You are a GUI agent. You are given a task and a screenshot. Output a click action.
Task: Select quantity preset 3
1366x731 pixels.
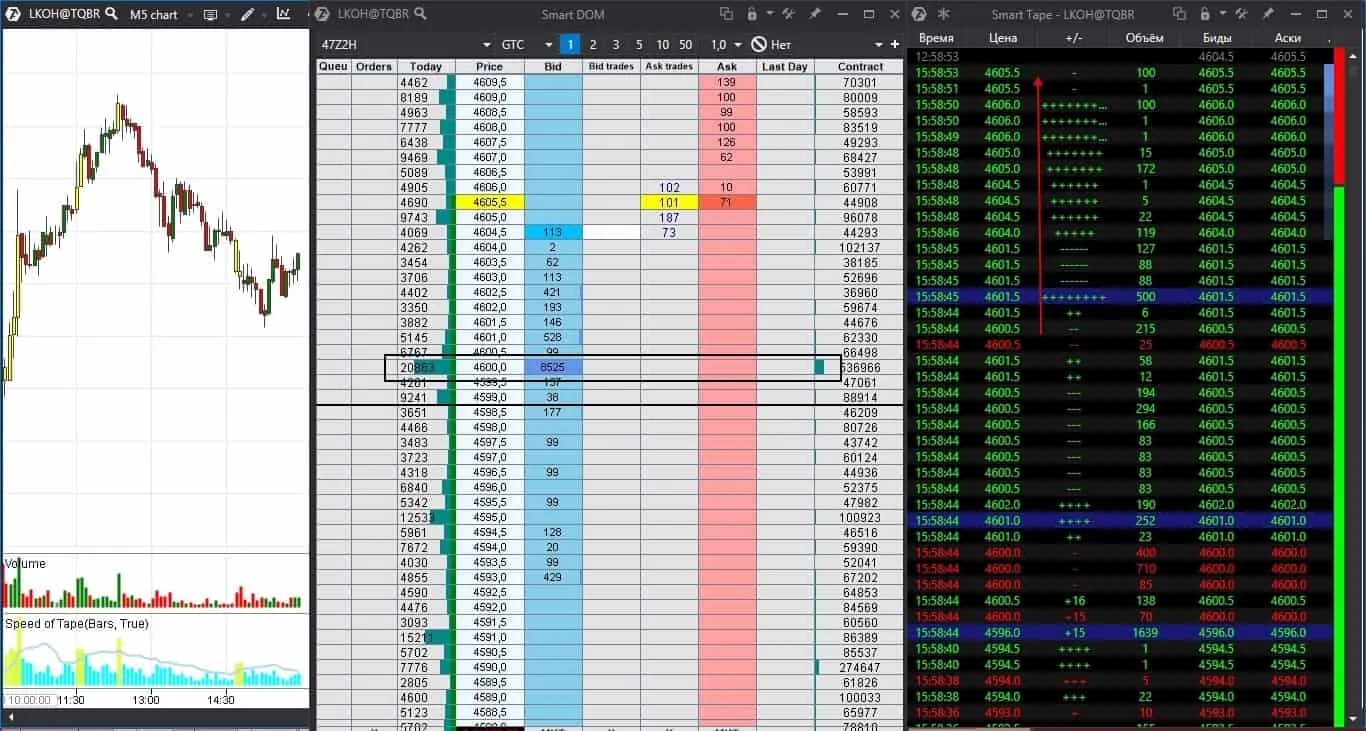(x=616, y=45)
